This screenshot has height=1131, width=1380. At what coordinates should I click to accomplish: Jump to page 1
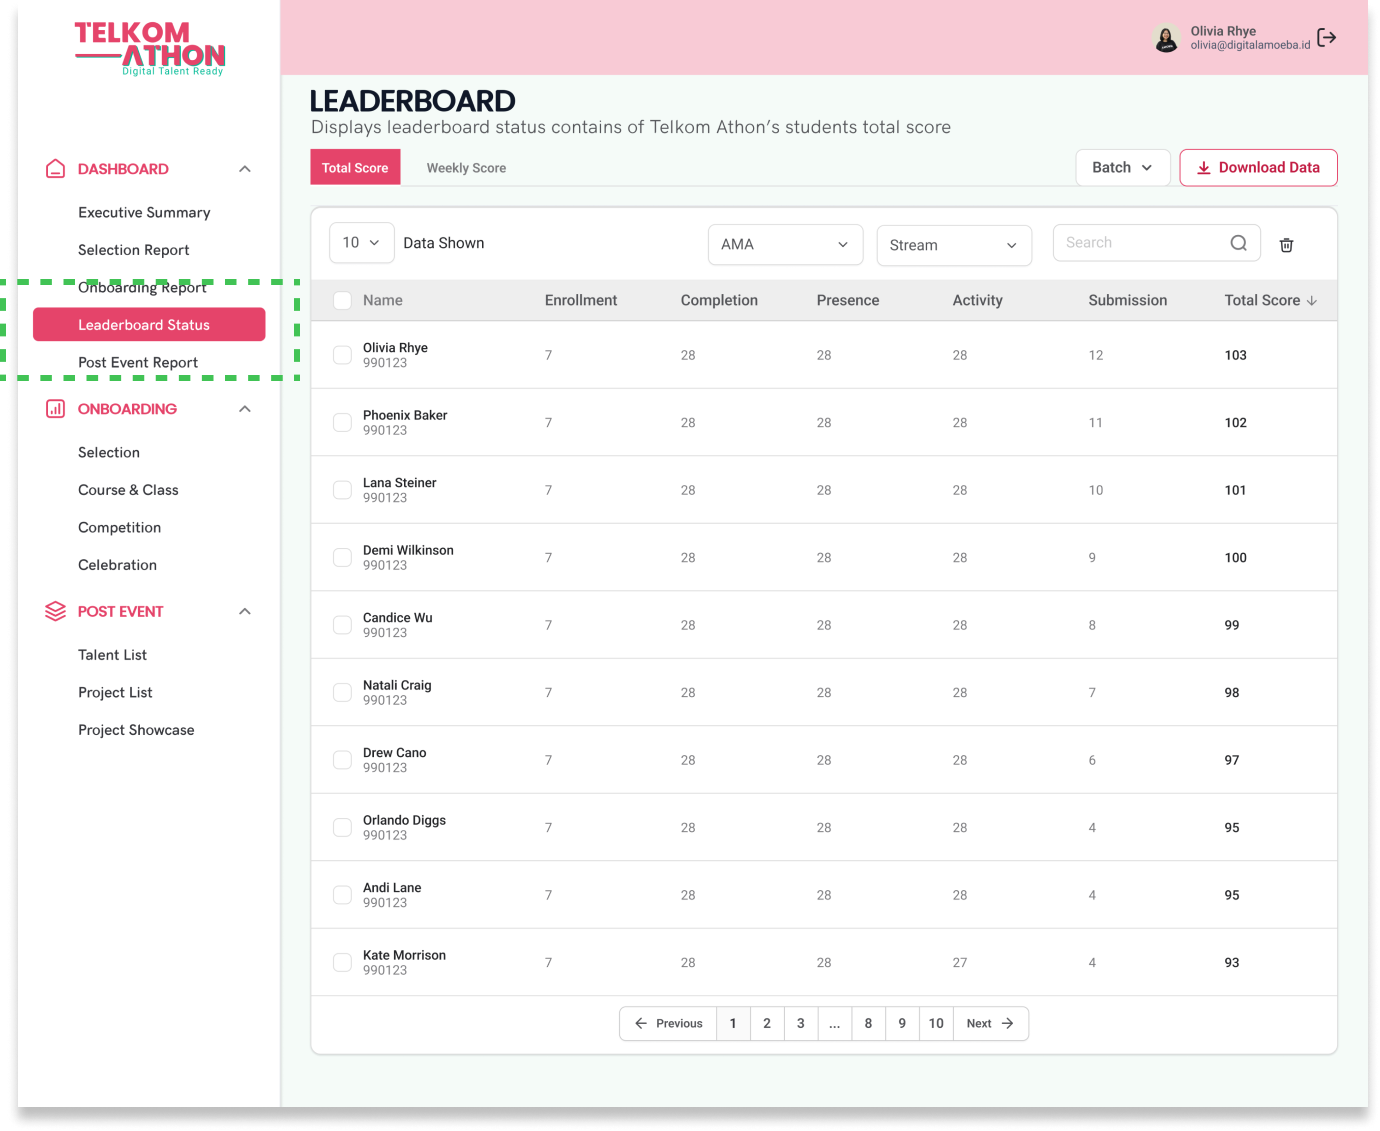coord(733,1023)
